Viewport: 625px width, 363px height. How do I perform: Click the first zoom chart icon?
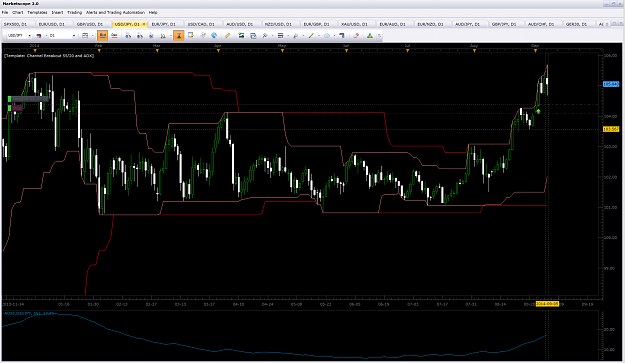[x=128, y=36]
